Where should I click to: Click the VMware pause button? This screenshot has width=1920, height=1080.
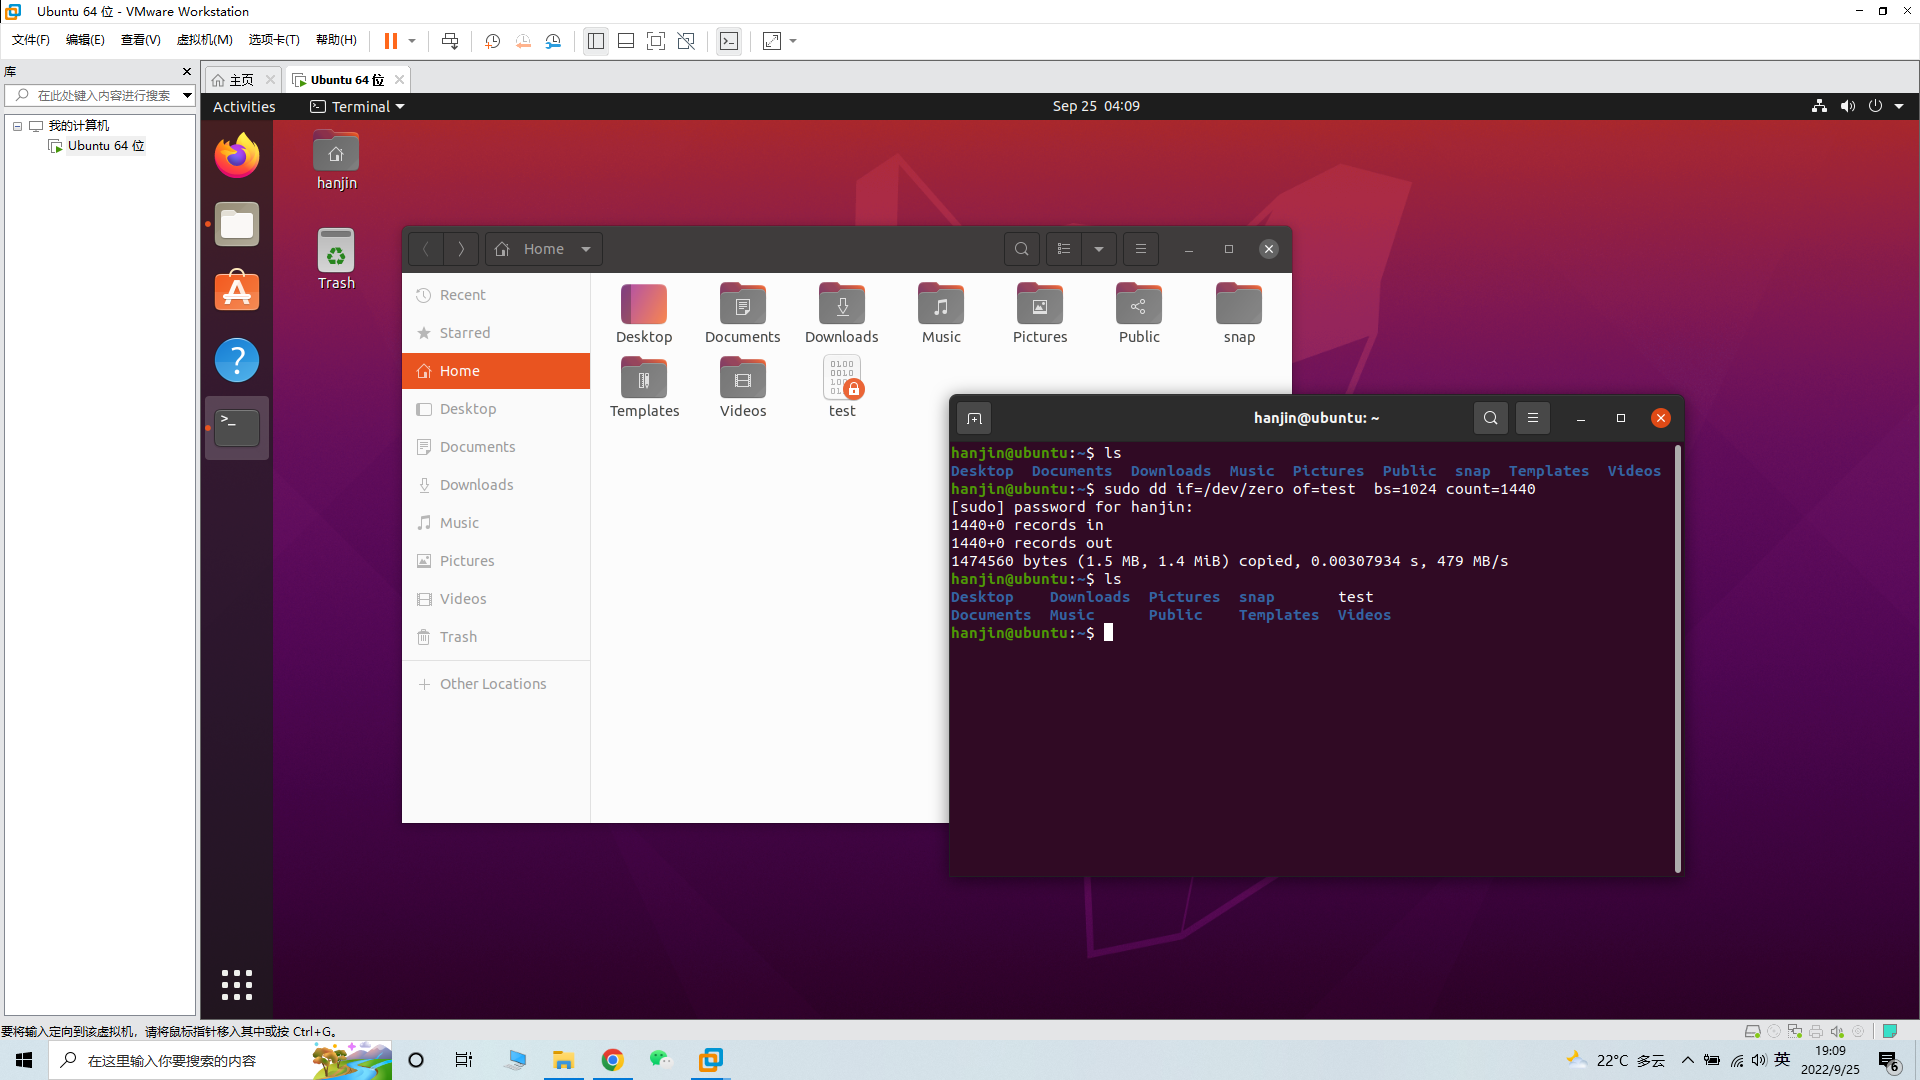pyautogui.click(x=391, y=41)
